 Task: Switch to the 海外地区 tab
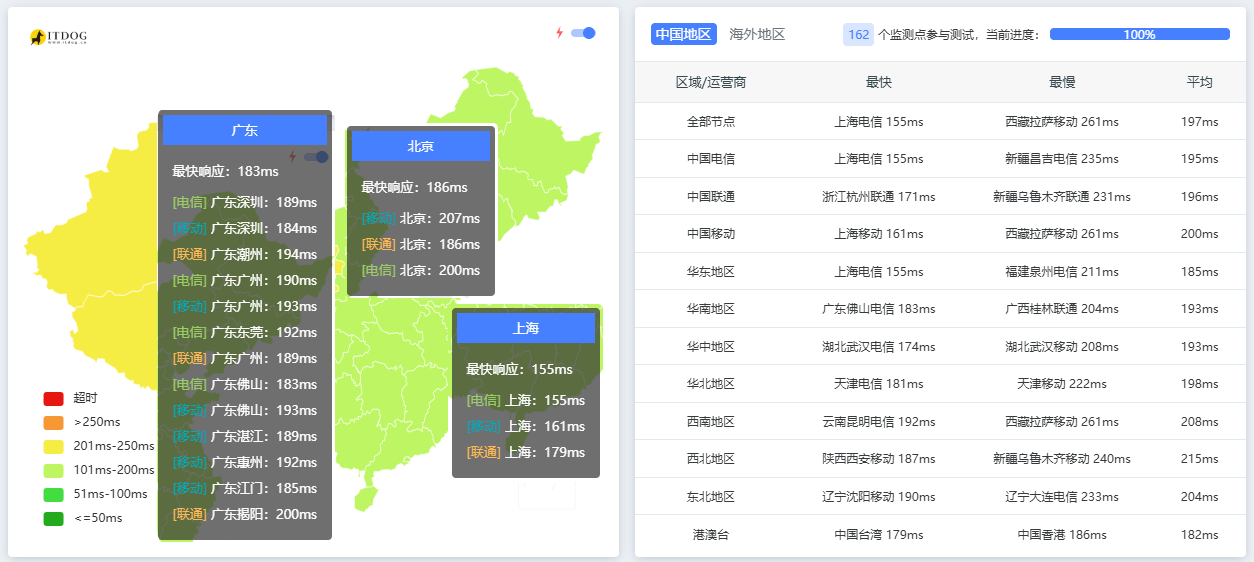pos(757,34)
